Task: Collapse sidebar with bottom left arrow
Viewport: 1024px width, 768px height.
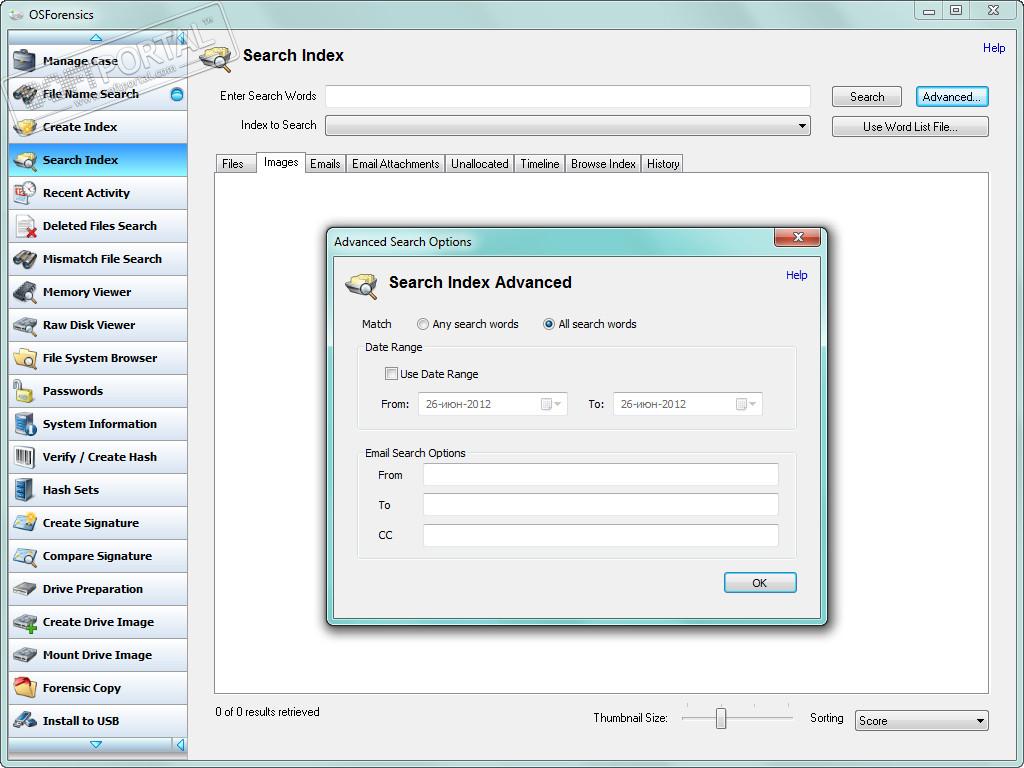Action: click(180, 744)
